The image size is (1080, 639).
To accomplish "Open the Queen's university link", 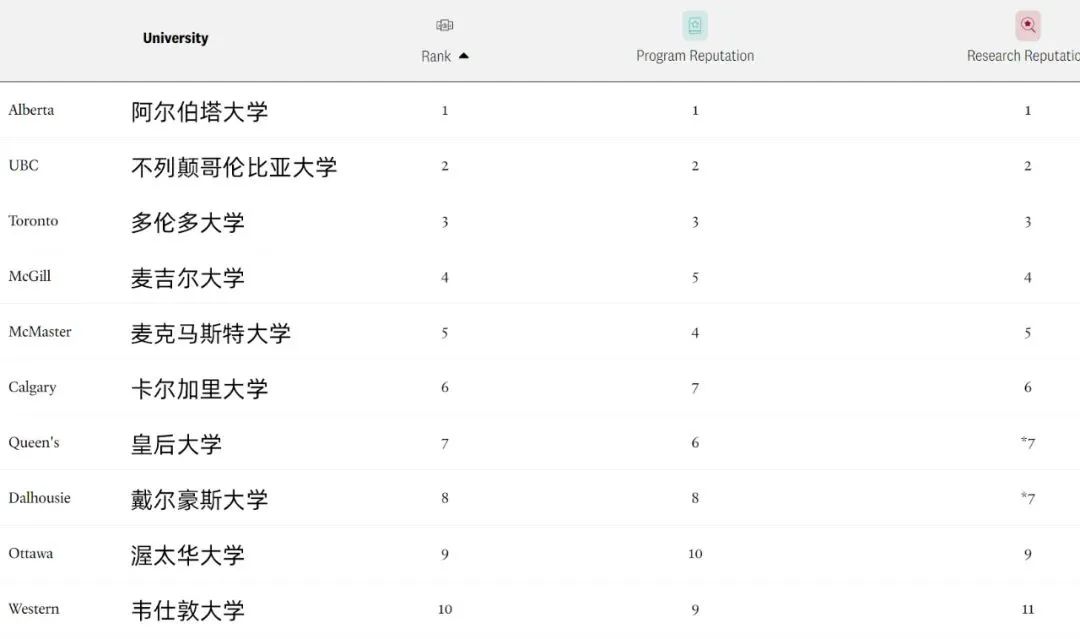I will (34, 442).
